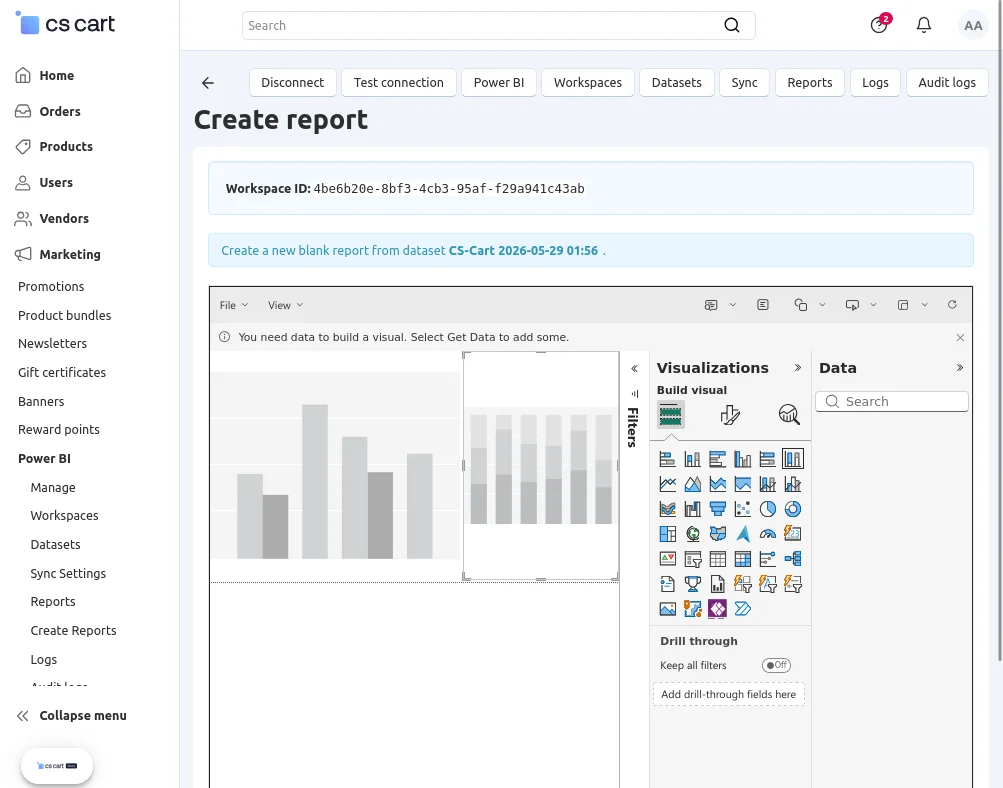Open the Workspaces tab

click(x=588, y=83)
